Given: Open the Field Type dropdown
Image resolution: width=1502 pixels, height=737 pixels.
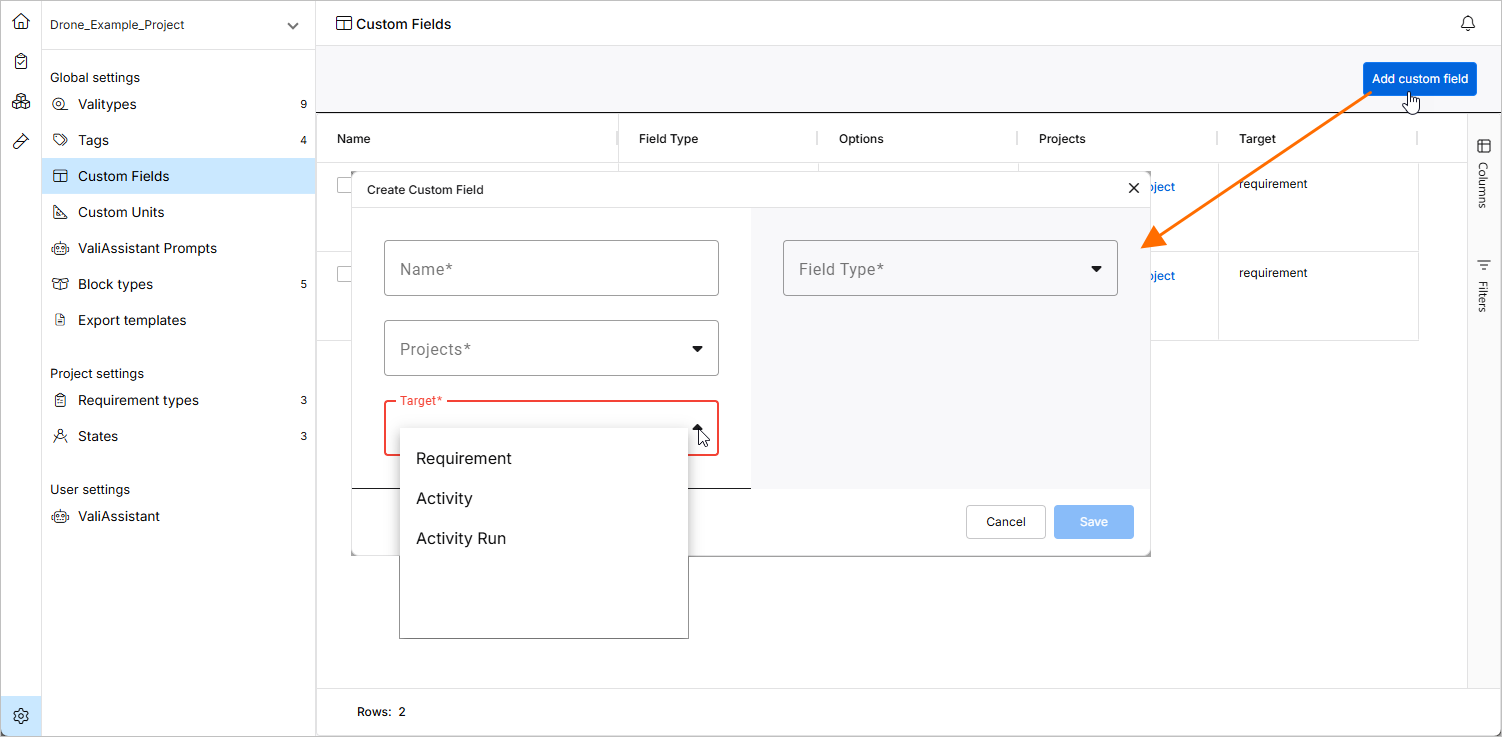Looking at the screenshot, I should (x=950, y=268).
